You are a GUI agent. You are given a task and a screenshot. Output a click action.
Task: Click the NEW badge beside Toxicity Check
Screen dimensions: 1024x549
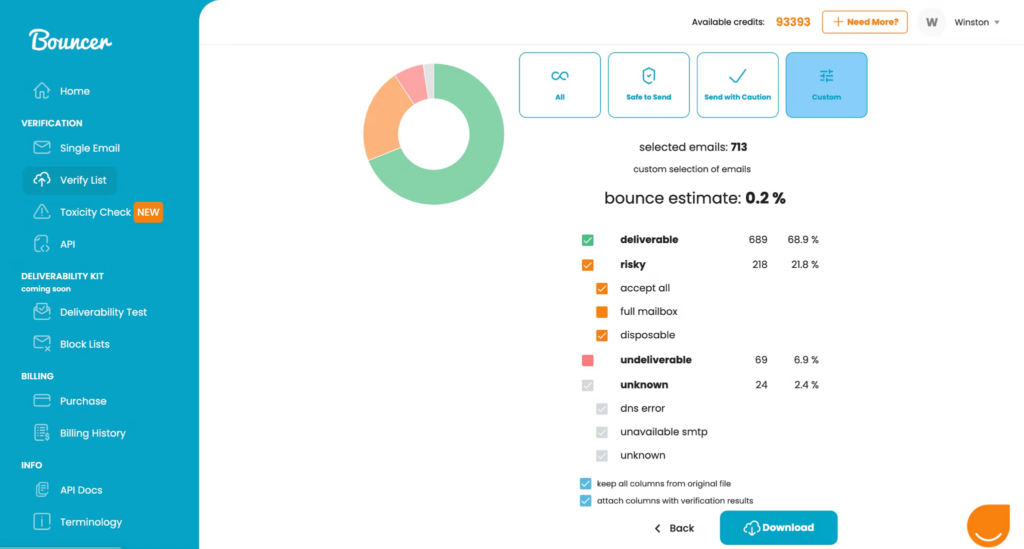148,212
